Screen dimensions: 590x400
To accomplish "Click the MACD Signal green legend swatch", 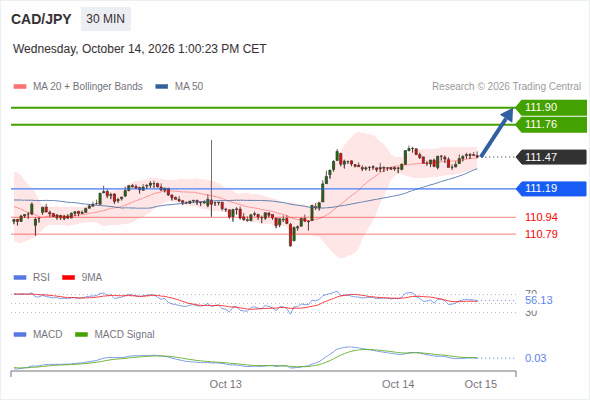I will [x=81, y=335].
